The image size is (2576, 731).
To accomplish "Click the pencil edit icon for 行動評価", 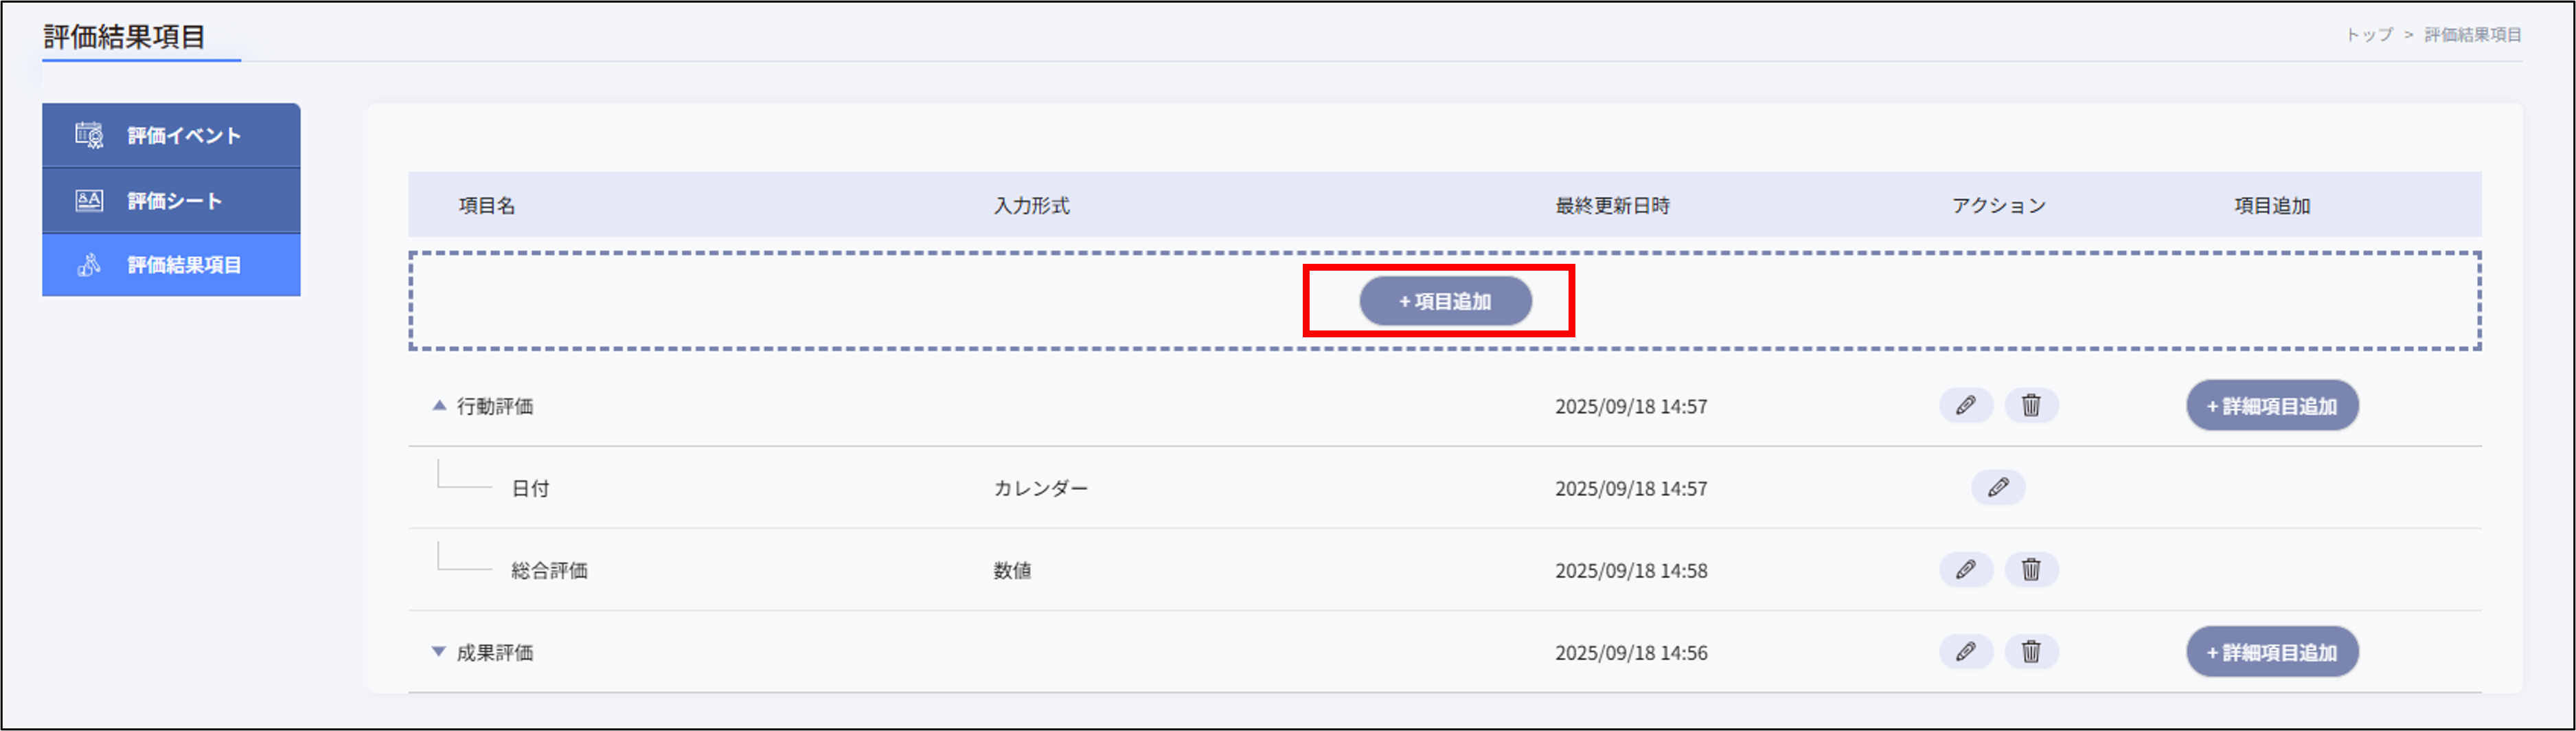I will [1966, 406].
